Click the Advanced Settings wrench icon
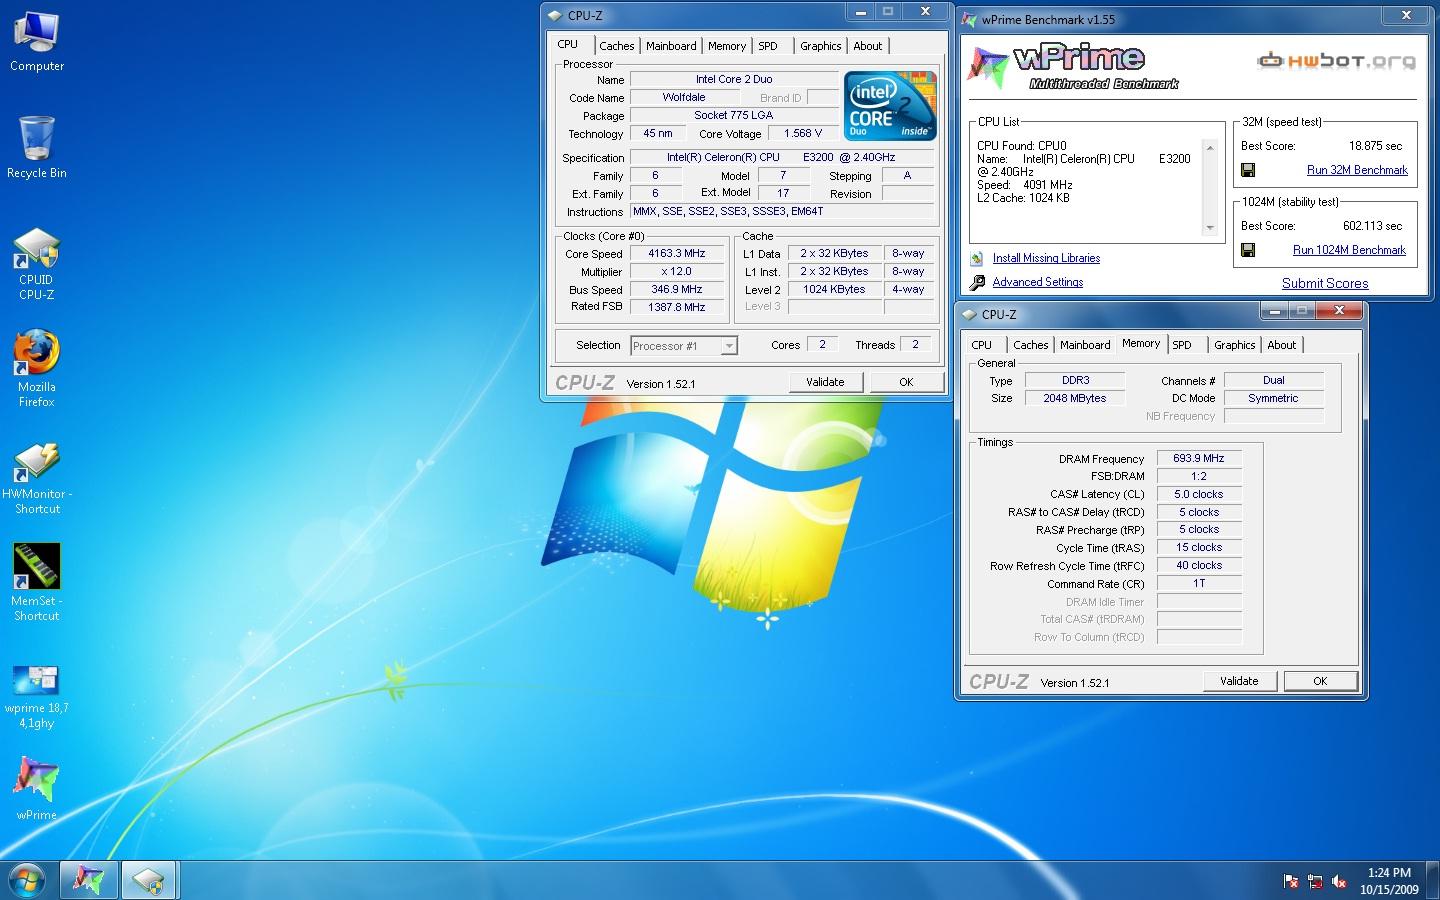The image size is (1440, 900). pos(977,282)
